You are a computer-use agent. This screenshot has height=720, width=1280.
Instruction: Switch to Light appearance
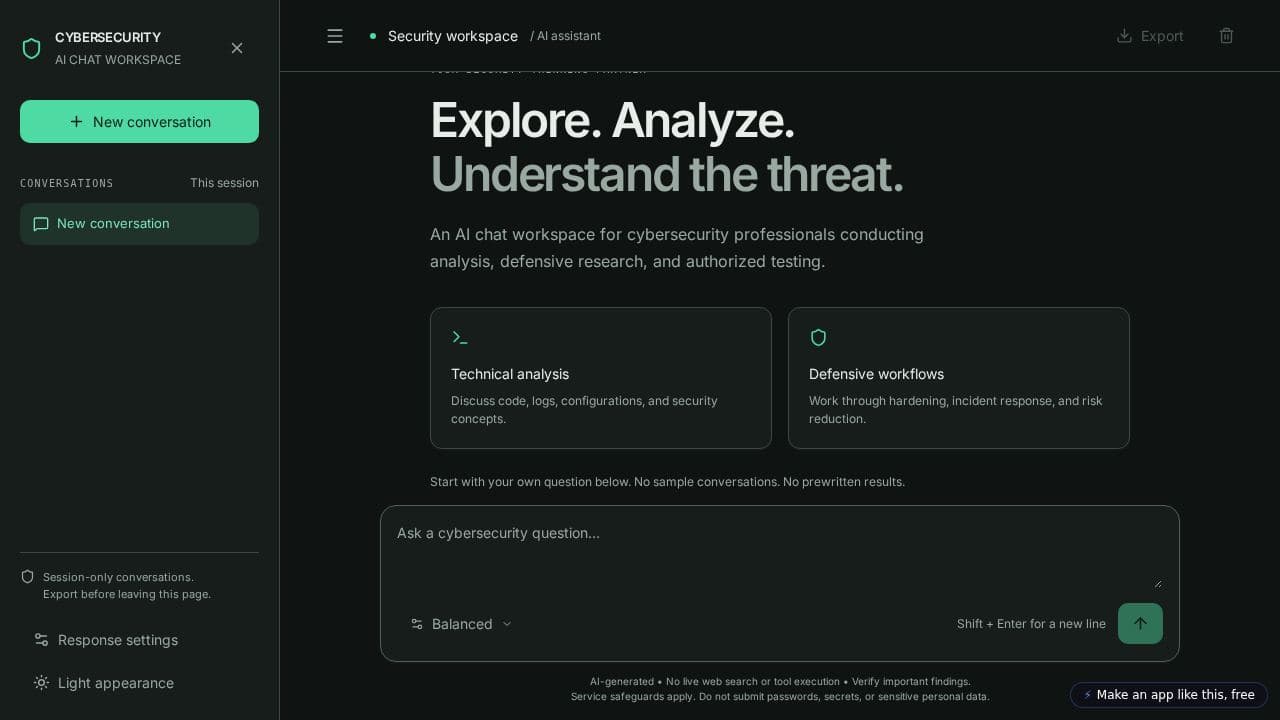104,683
